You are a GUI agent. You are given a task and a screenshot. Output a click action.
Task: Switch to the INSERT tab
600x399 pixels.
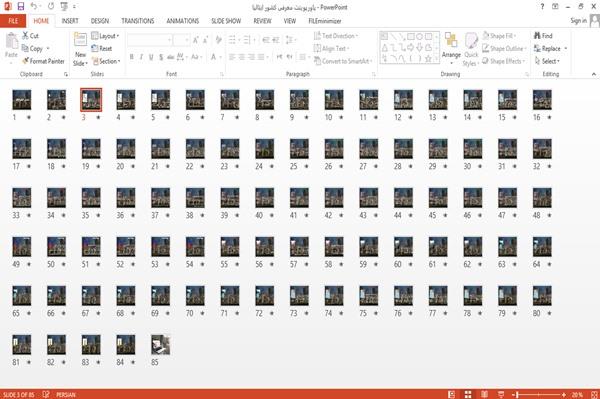pos(70,21)
